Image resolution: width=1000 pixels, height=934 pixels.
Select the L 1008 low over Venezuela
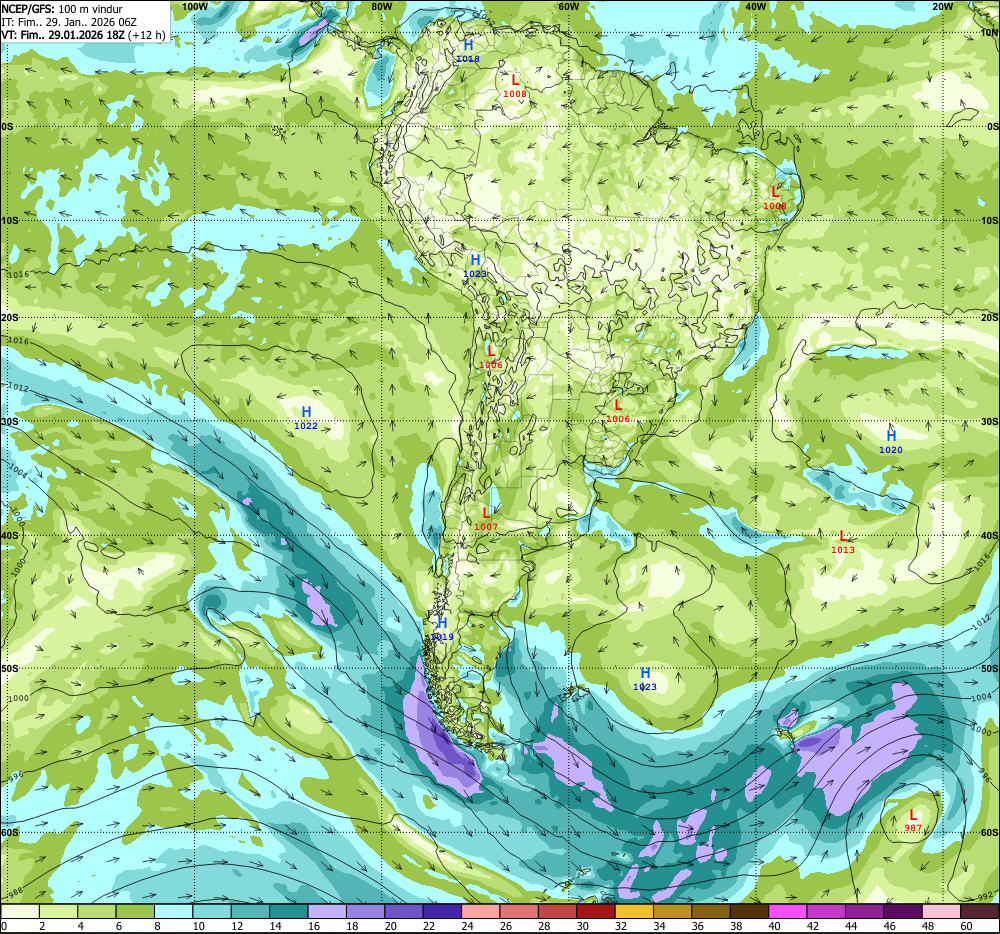515,86
